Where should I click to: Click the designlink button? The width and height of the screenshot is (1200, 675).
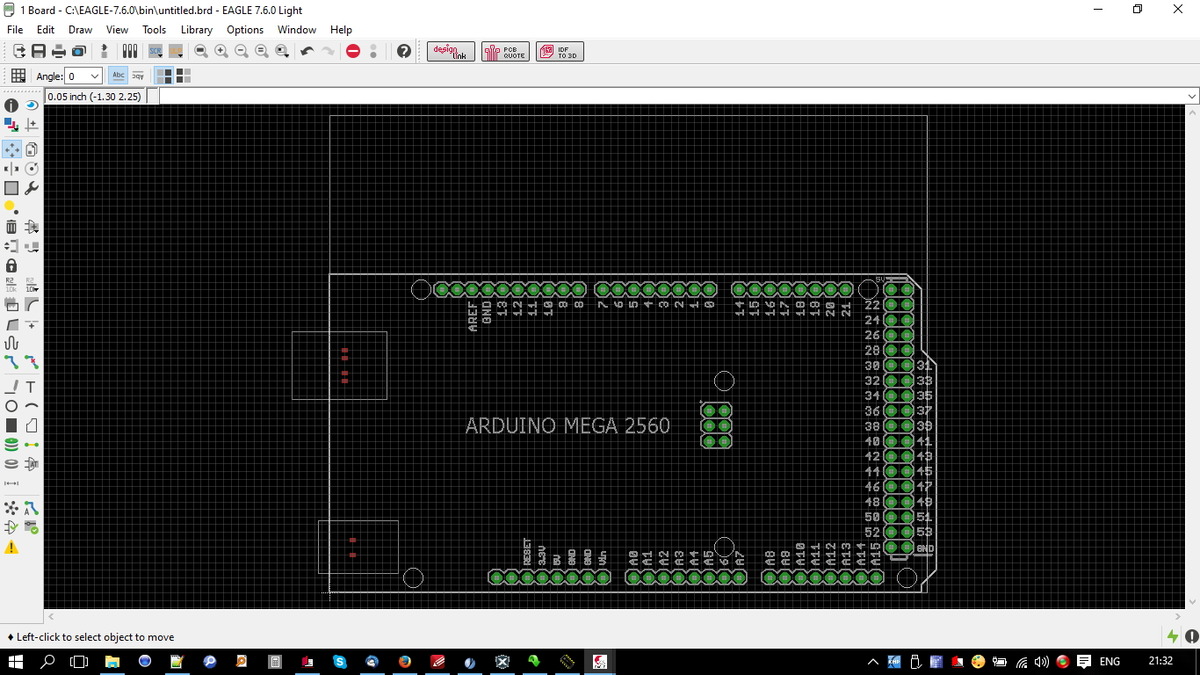point(452,51)
